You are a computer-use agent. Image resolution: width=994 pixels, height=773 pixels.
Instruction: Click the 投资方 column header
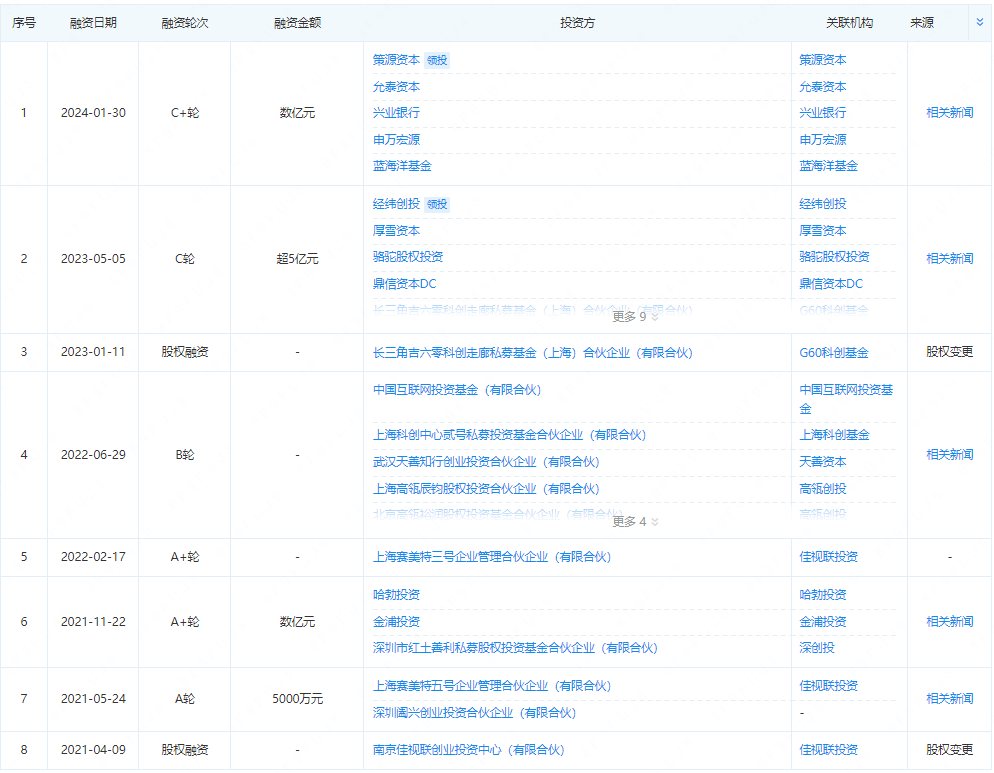pos(578,23)
